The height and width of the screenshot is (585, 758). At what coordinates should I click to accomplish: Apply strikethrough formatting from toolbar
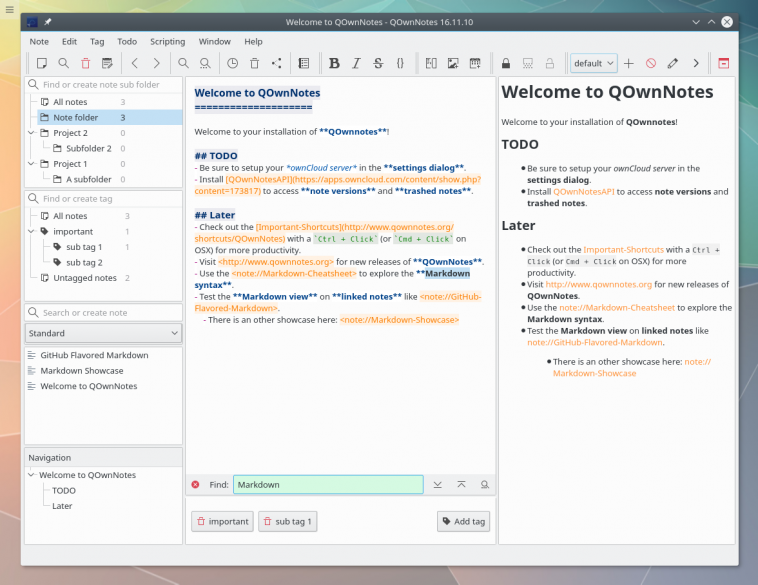coord(378,63)
